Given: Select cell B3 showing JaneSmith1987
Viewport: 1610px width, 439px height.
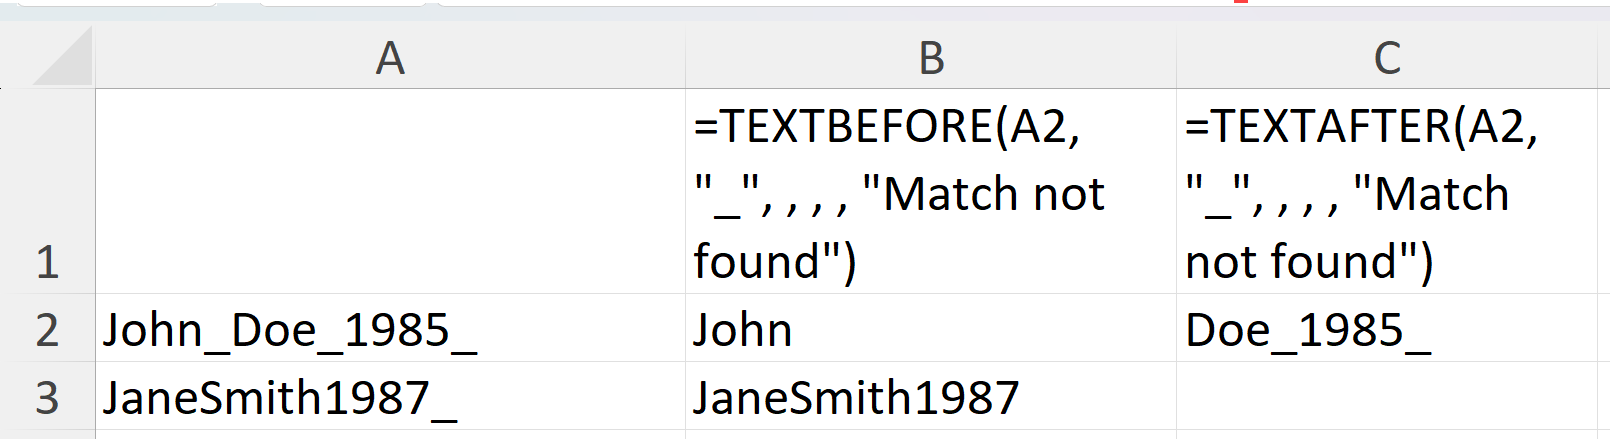Looking at the screenshot, I should [931, 397].
